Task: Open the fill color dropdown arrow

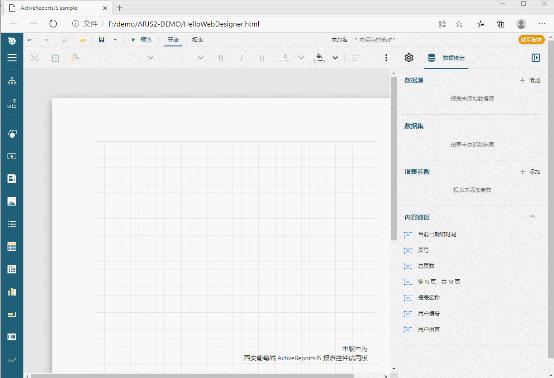Action: 335,58
